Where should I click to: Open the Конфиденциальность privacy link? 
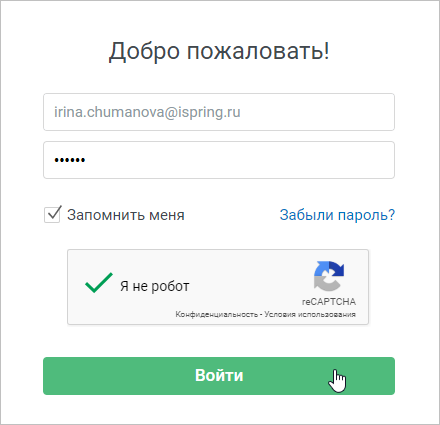[217, 314]
